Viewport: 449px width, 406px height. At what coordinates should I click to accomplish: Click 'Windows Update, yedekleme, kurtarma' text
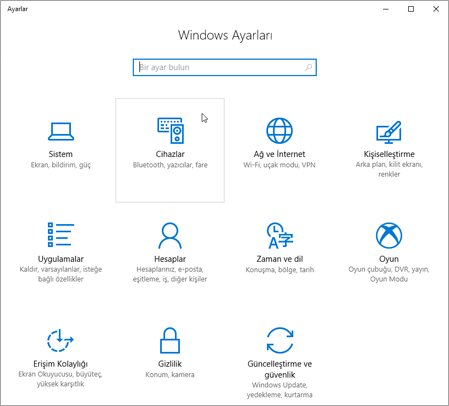tap(280, 390)
